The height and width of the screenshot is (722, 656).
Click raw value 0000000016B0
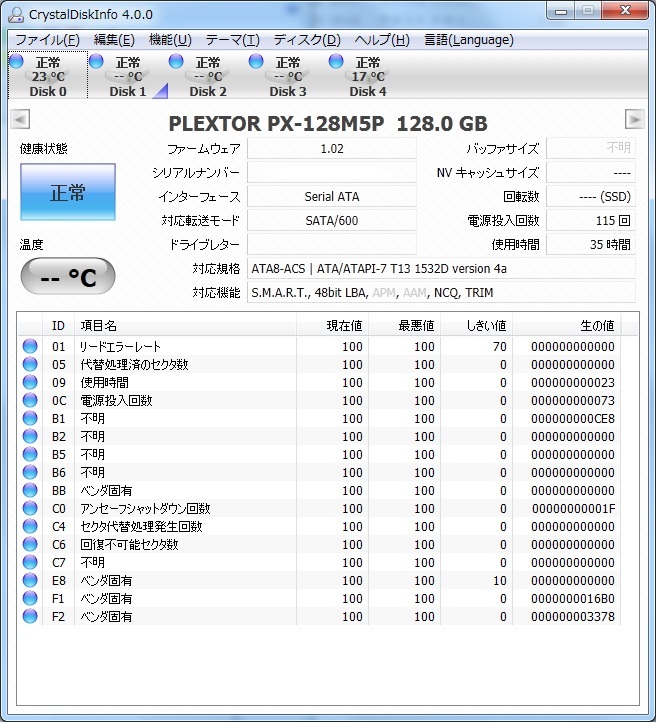click(x=573, y=599)
